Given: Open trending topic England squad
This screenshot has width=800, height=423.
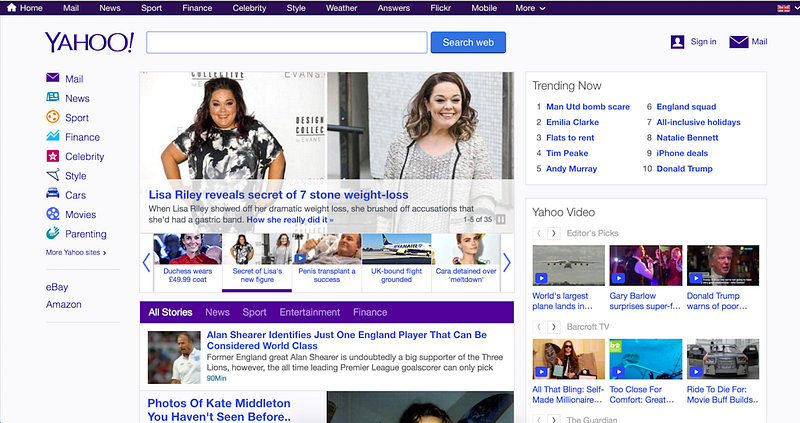Looking at the screenshot, I should coord(686,107).
